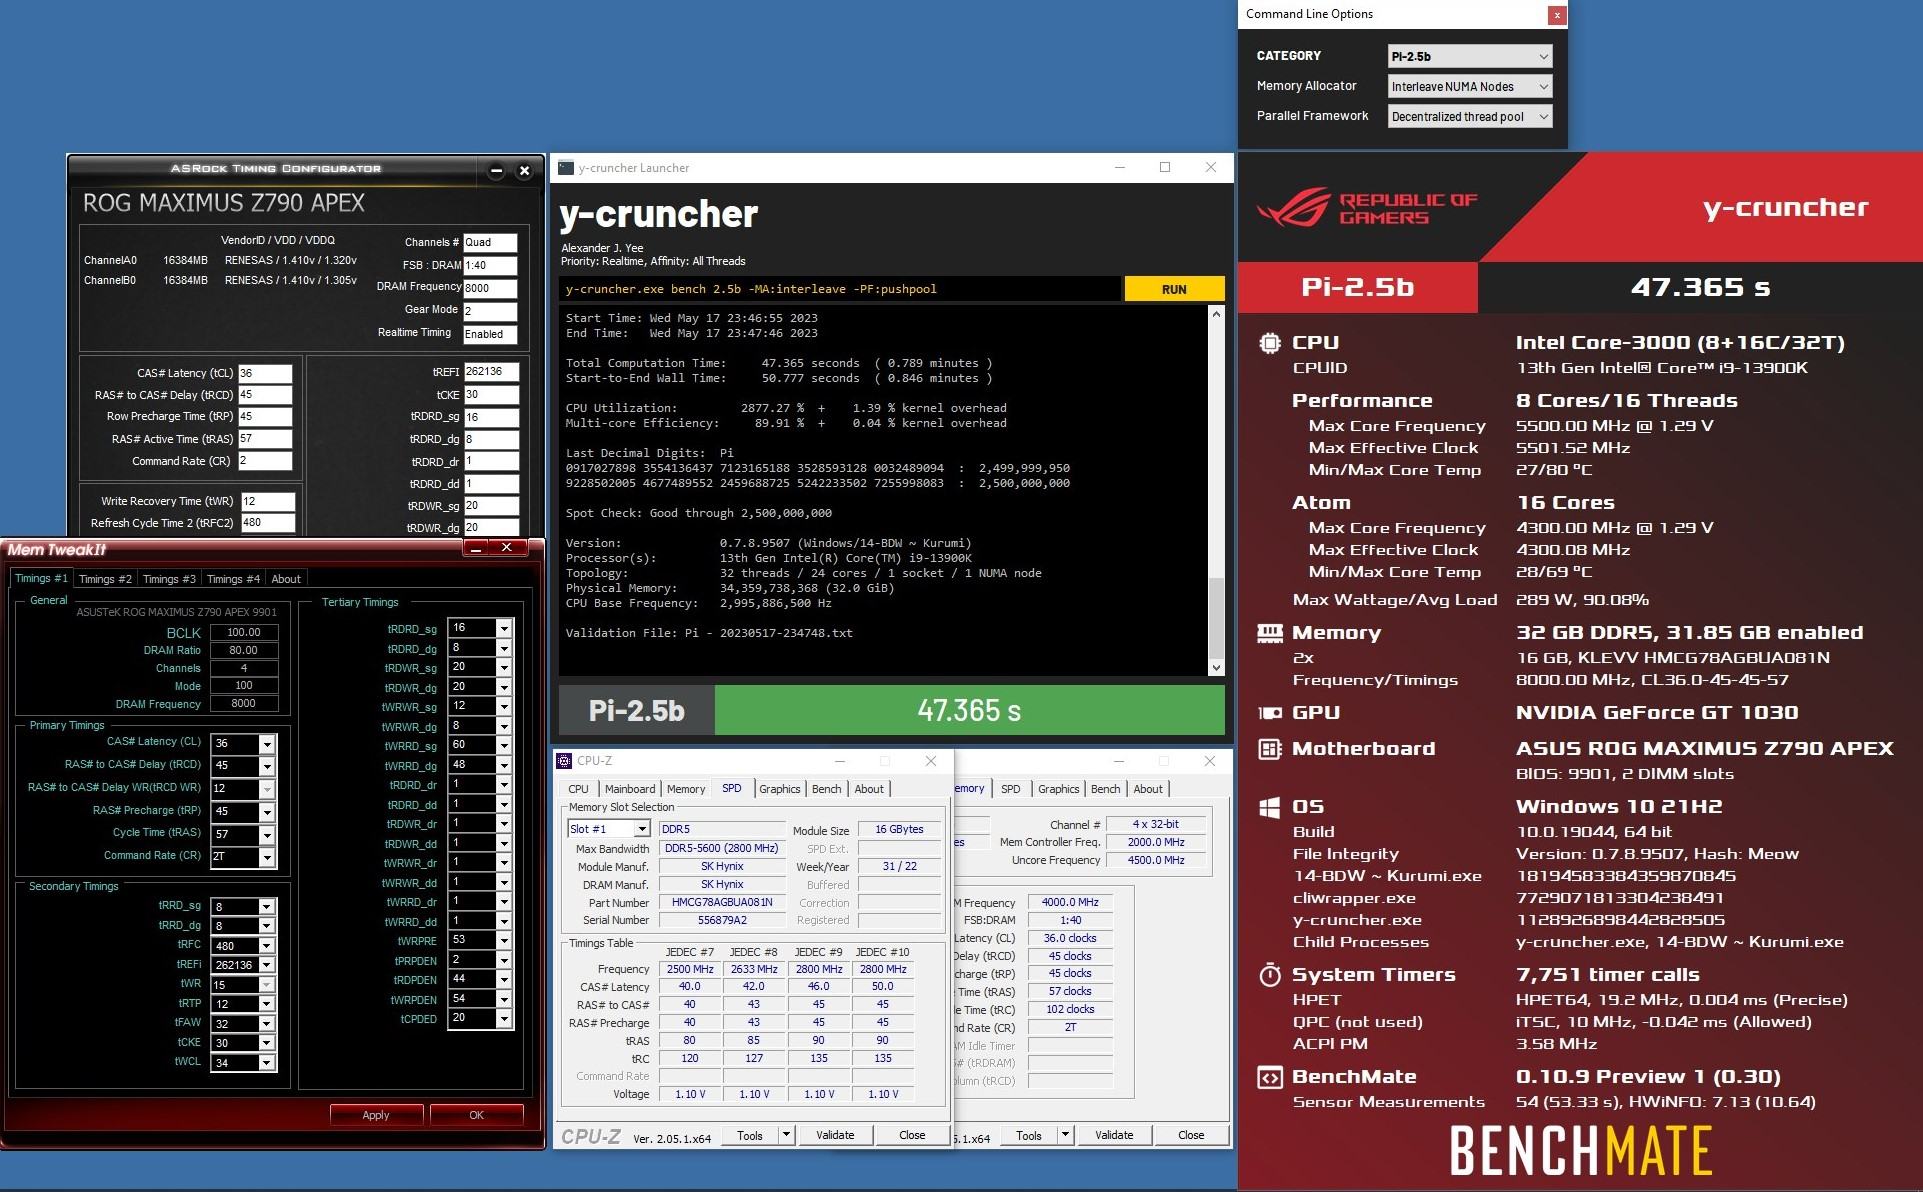Viewport: 1923px width, 1192px height.
Task: Click the BenchMate code bracket icon
Action: pyautogui.click(x=1269, y=1077)
